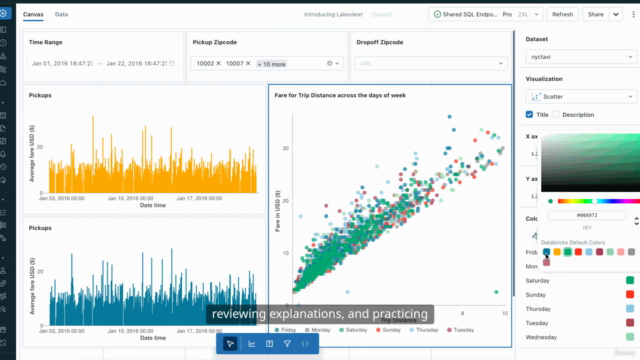640x360 pixels.
Task: Open Tuesday's color swatch
Action: (630, 322)
